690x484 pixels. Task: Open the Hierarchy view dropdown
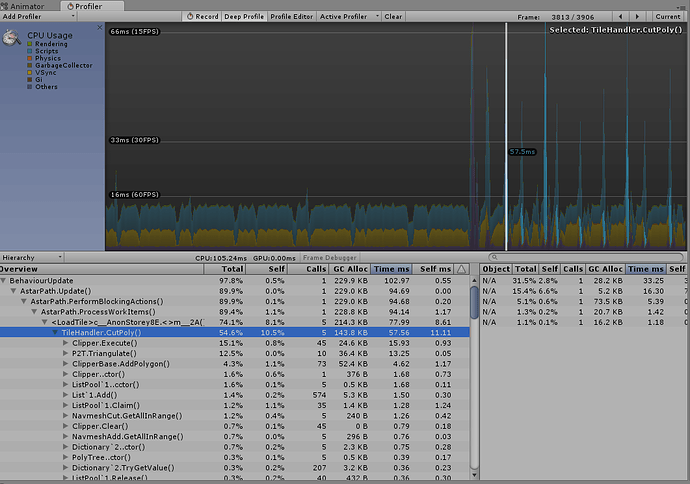coord(32,257)
